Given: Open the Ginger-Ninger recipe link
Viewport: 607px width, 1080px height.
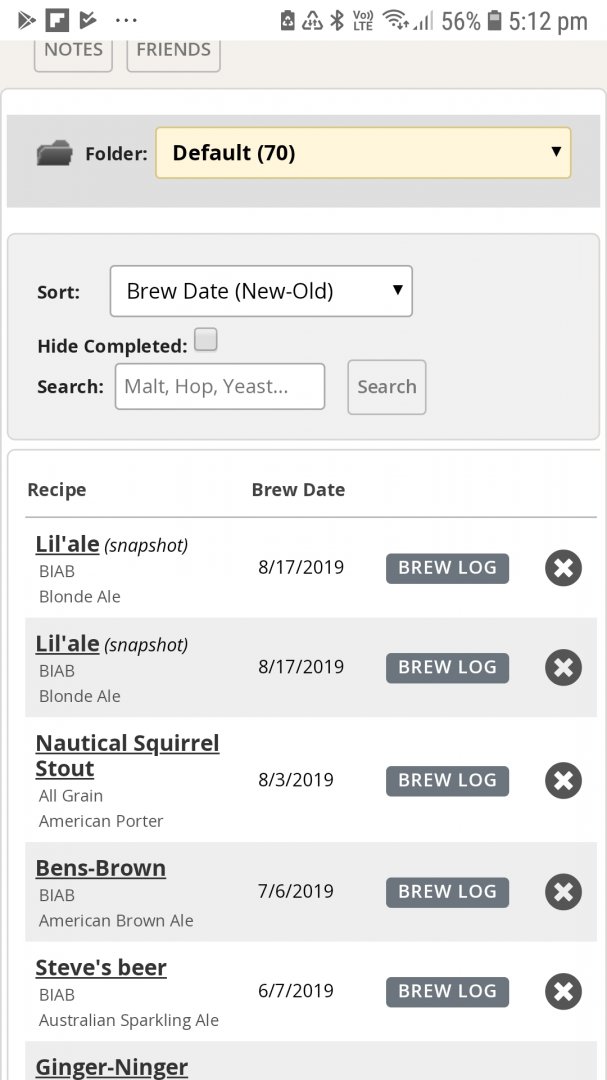Looking at the screenshot, I should click(x=112, y=1067).
